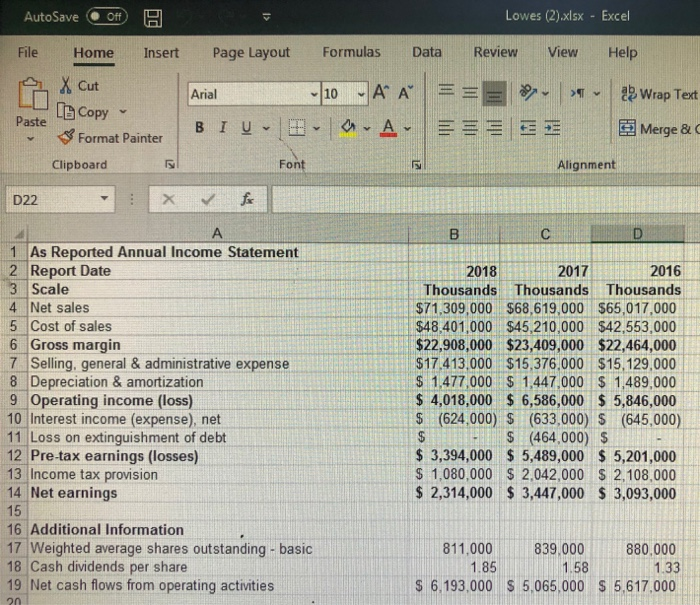
Task: Click the Paste clipboard icon
Action: [32, 94]
